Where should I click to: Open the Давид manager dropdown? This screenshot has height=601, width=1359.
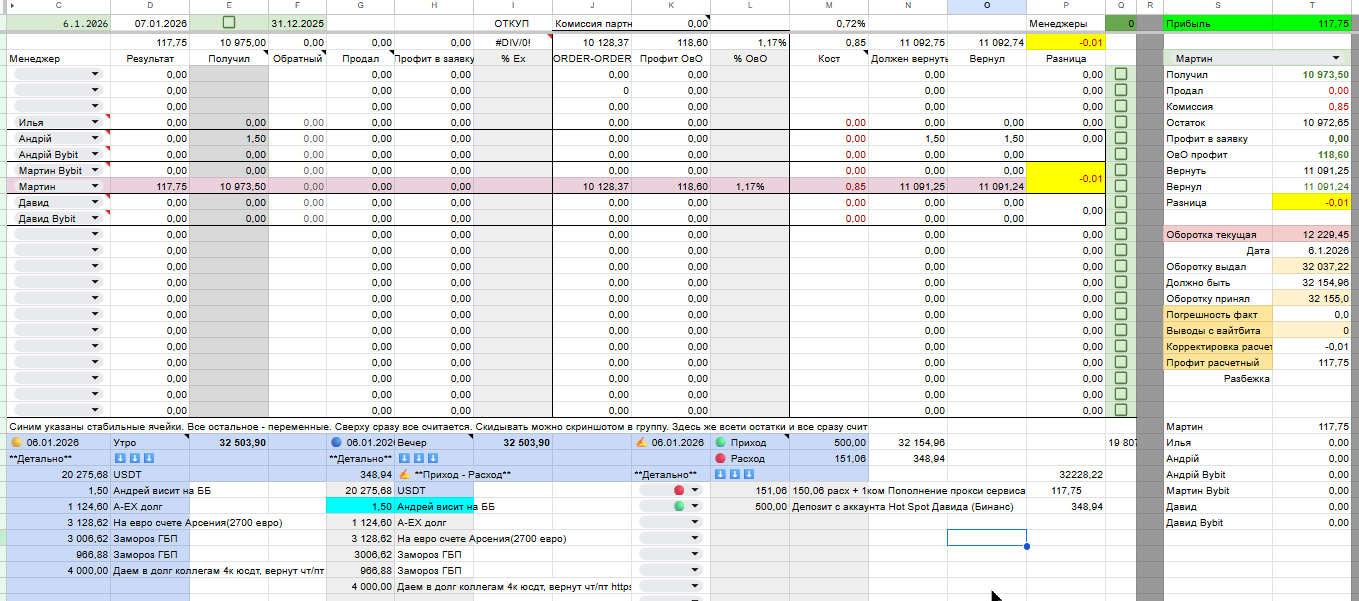tap(95, 202)
